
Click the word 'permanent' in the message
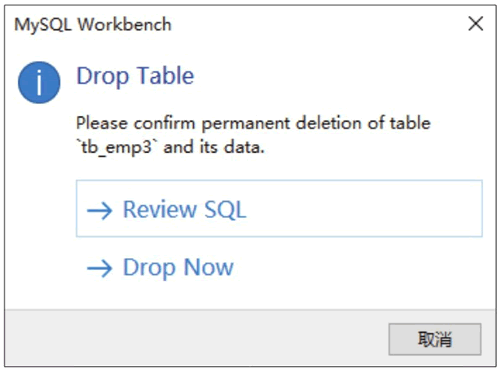coord(246,124)
